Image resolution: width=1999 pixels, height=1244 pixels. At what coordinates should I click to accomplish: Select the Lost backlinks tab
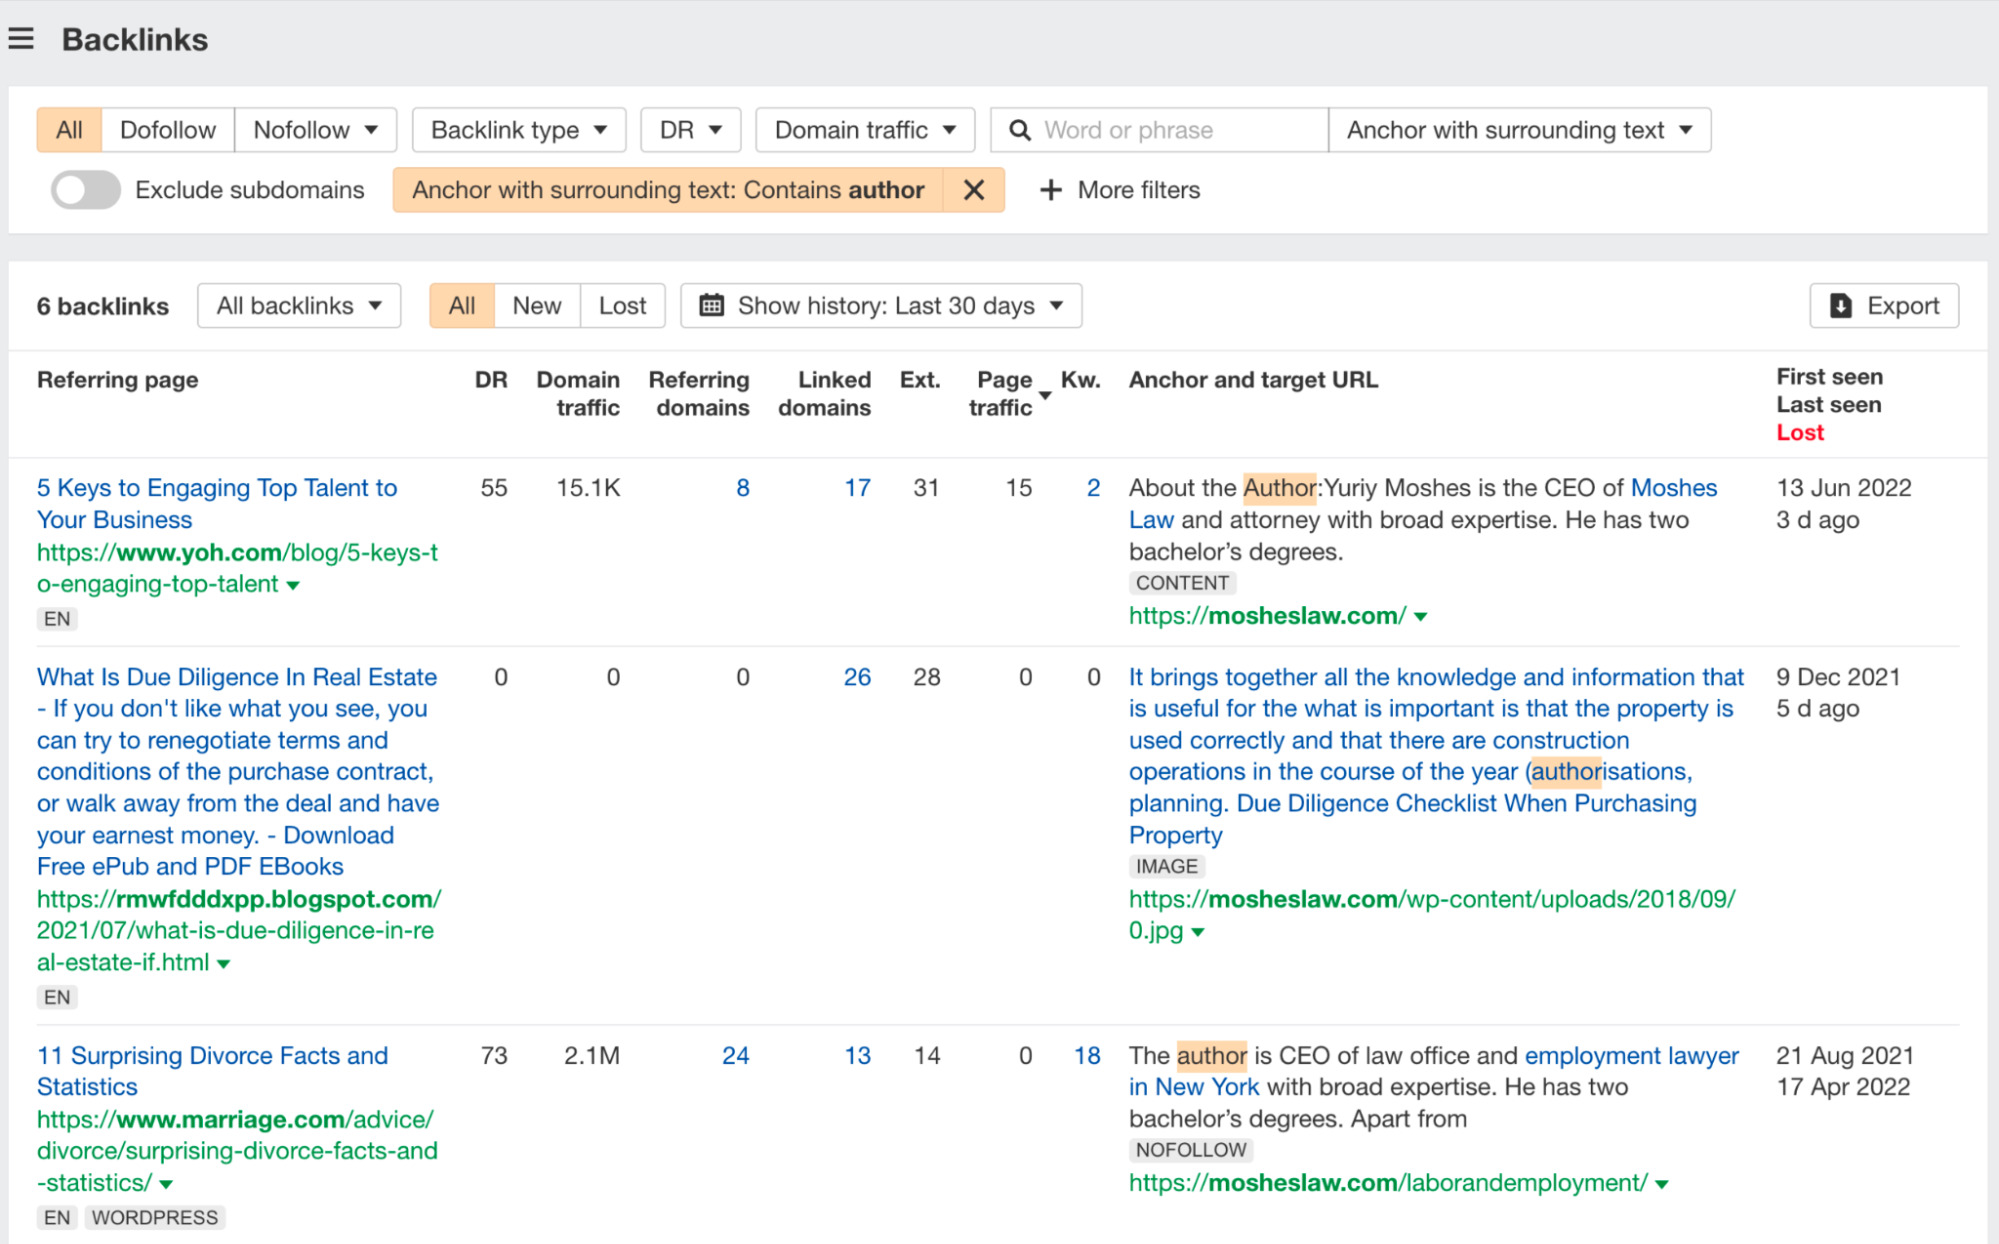[622, 304]
